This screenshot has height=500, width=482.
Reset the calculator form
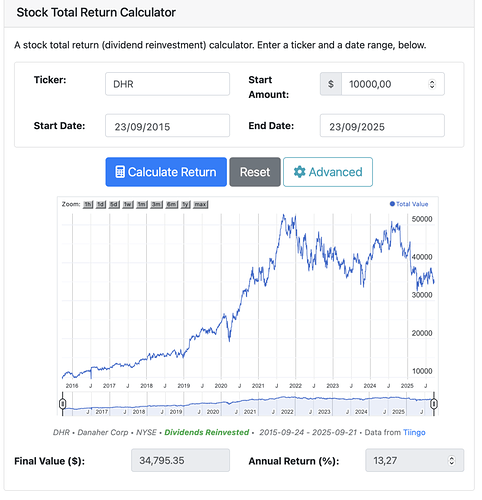point(255,172)
